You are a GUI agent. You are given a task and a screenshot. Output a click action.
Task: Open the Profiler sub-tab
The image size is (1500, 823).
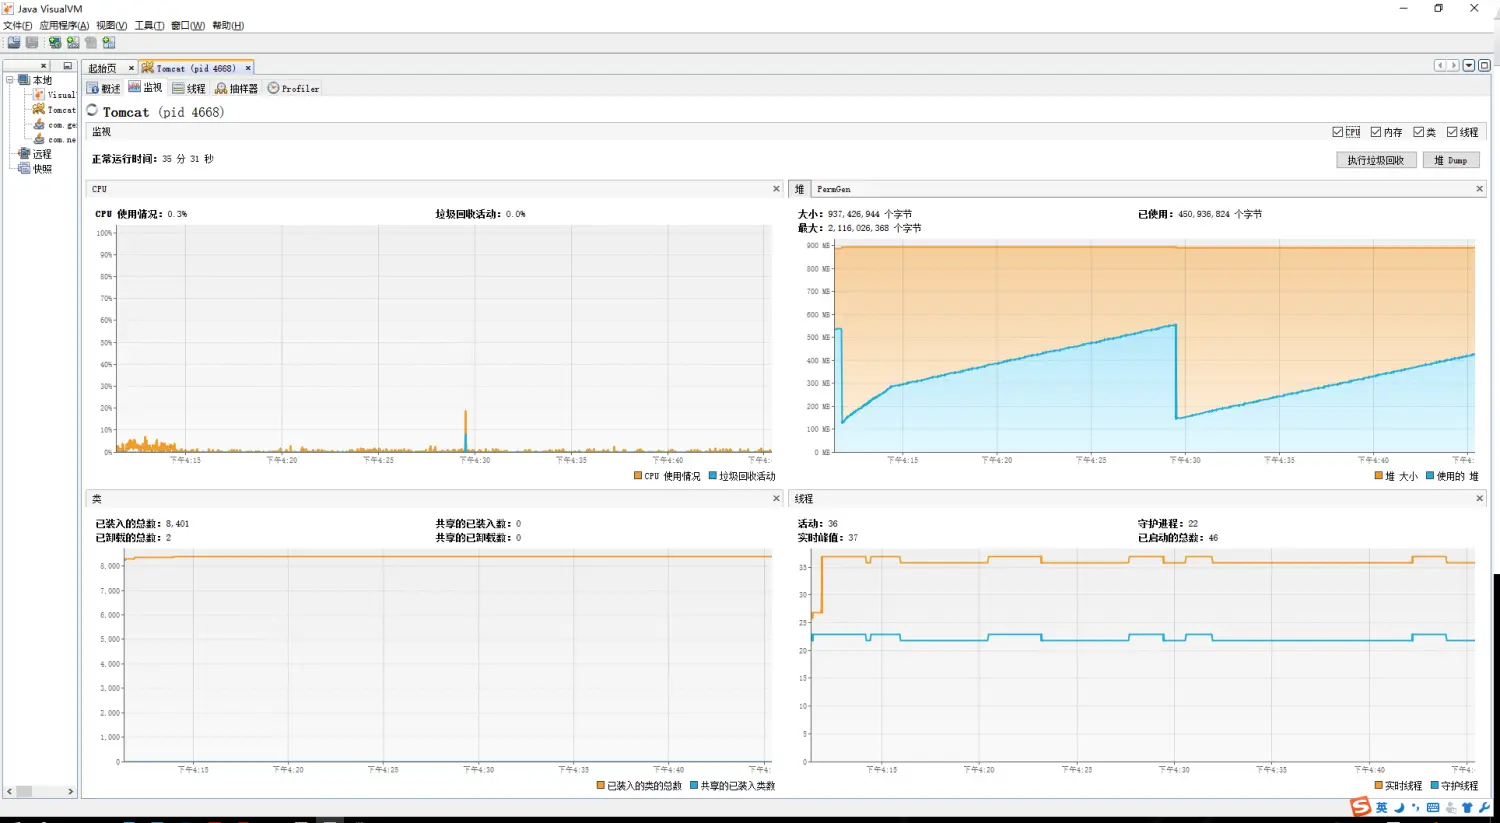tap(293, 88)
